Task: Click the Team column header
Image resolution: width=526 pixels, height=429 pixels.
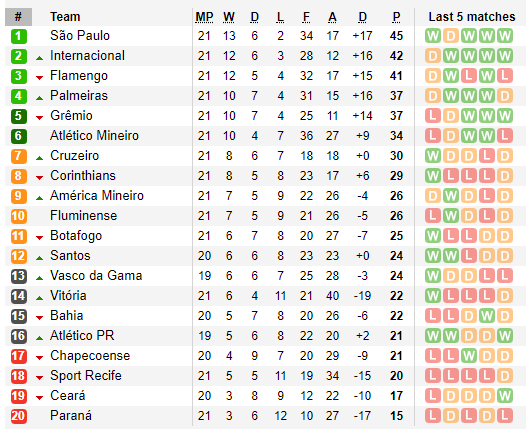Action: pos(65,17)
